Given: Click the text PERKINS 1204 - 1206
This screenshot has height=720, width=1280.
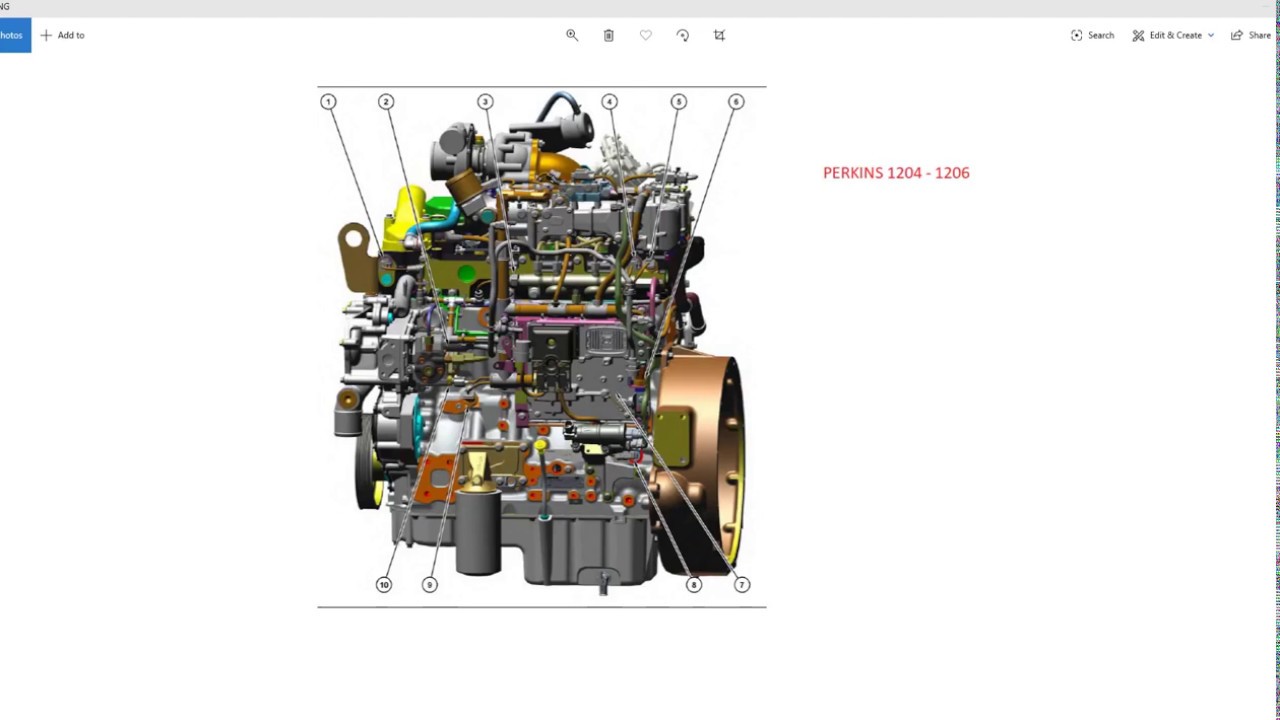Looking at the screenshot, I should pyautogui.click(x=896, y=173).
